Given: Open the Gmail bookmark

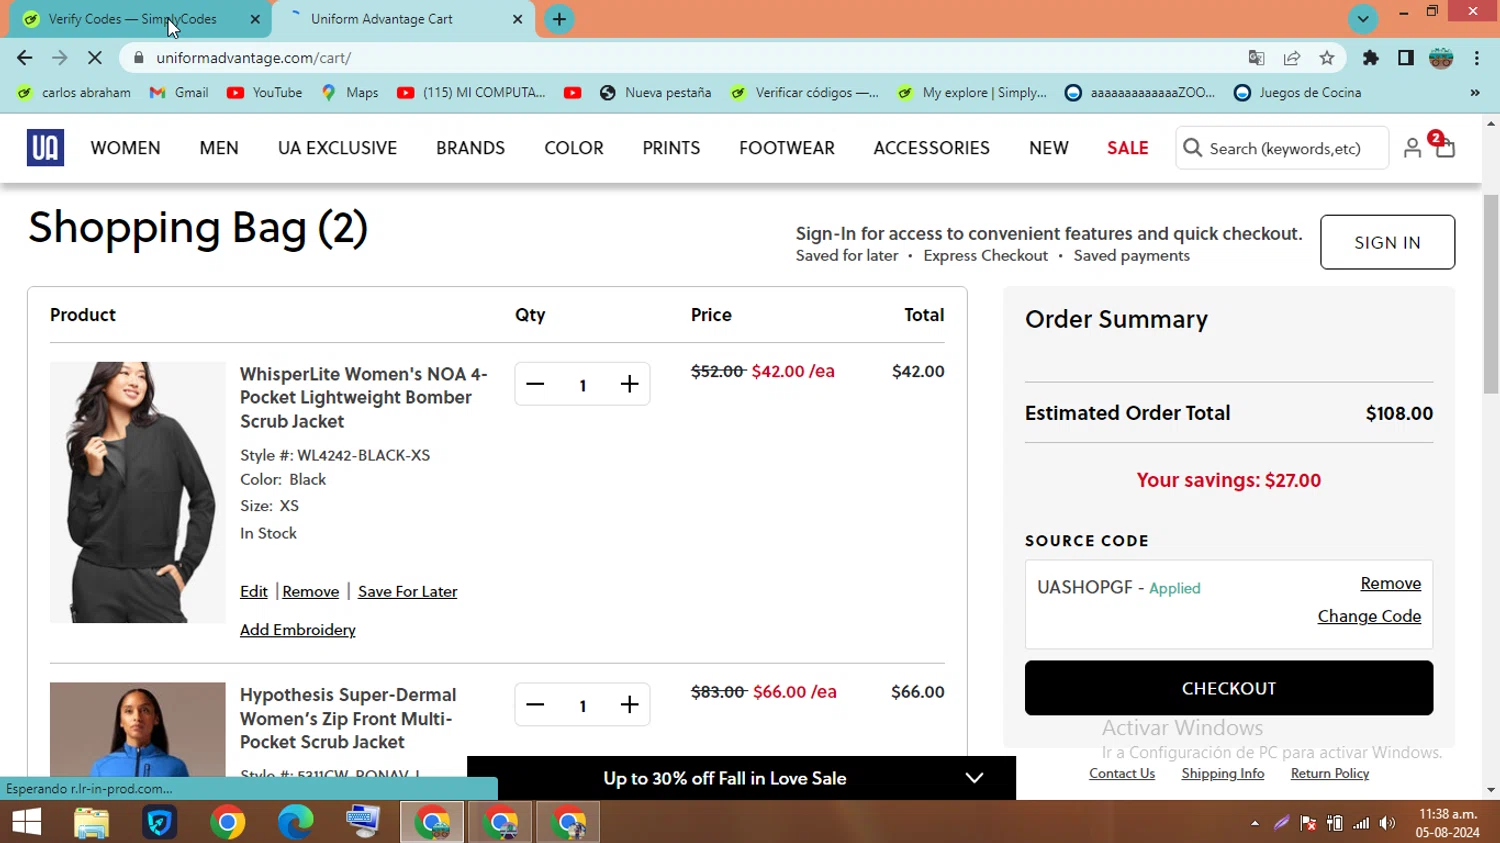Looking at the screenshot, I should click(x=179, y=93).
